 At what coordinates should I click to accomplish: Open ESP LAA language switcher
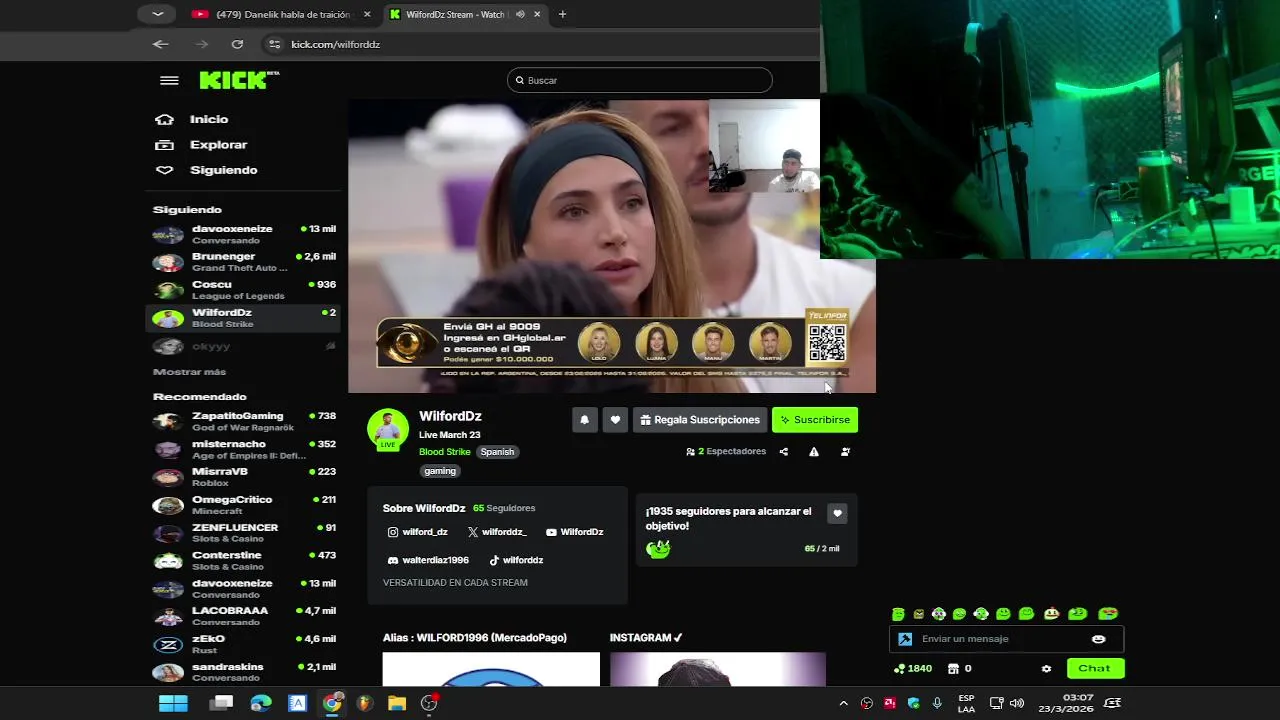click(966, 703)
